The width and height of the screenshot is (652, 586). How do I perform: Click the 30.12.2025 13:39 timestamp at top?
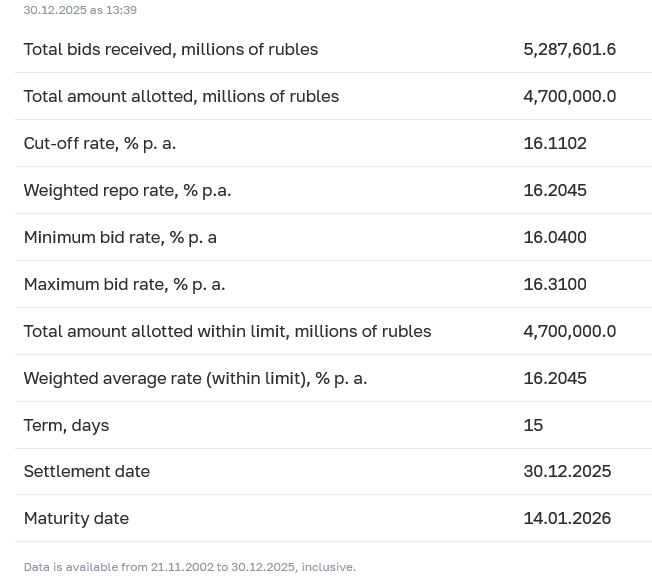click(x=80, y=10)
